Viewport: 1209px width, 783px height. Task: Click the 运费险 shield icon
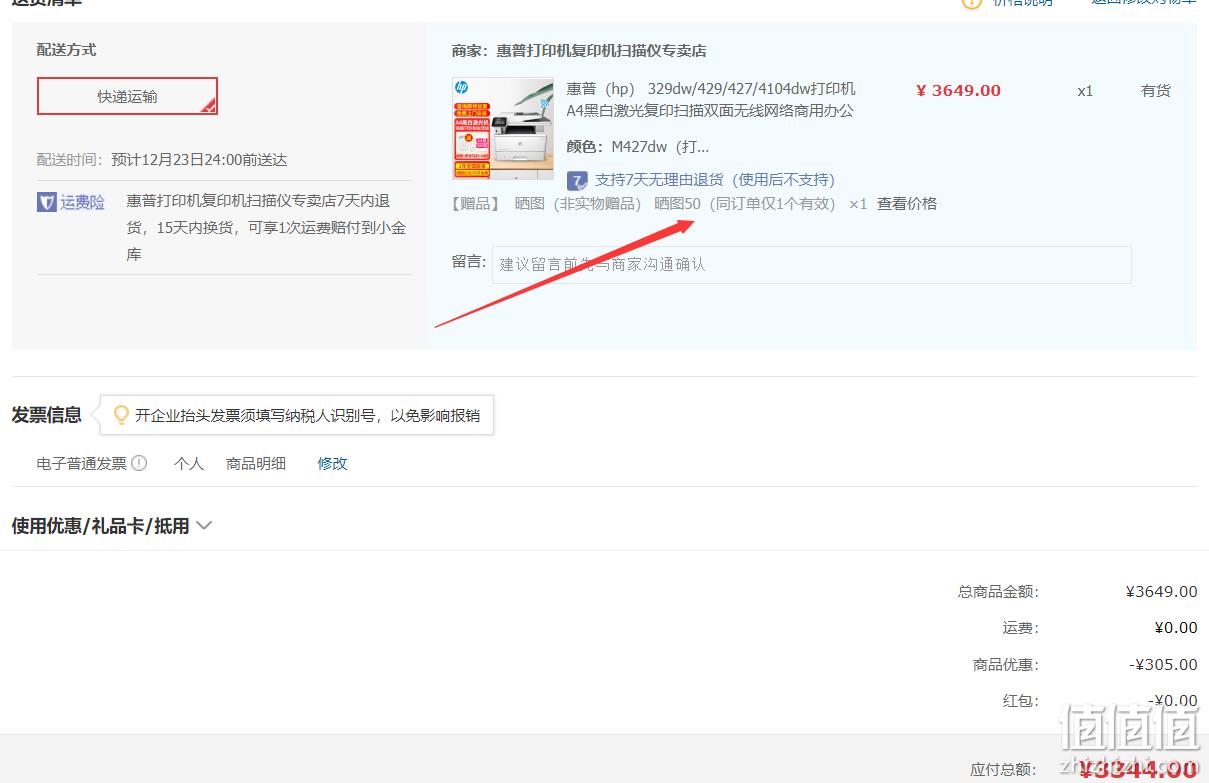click(x=46, y=202)
